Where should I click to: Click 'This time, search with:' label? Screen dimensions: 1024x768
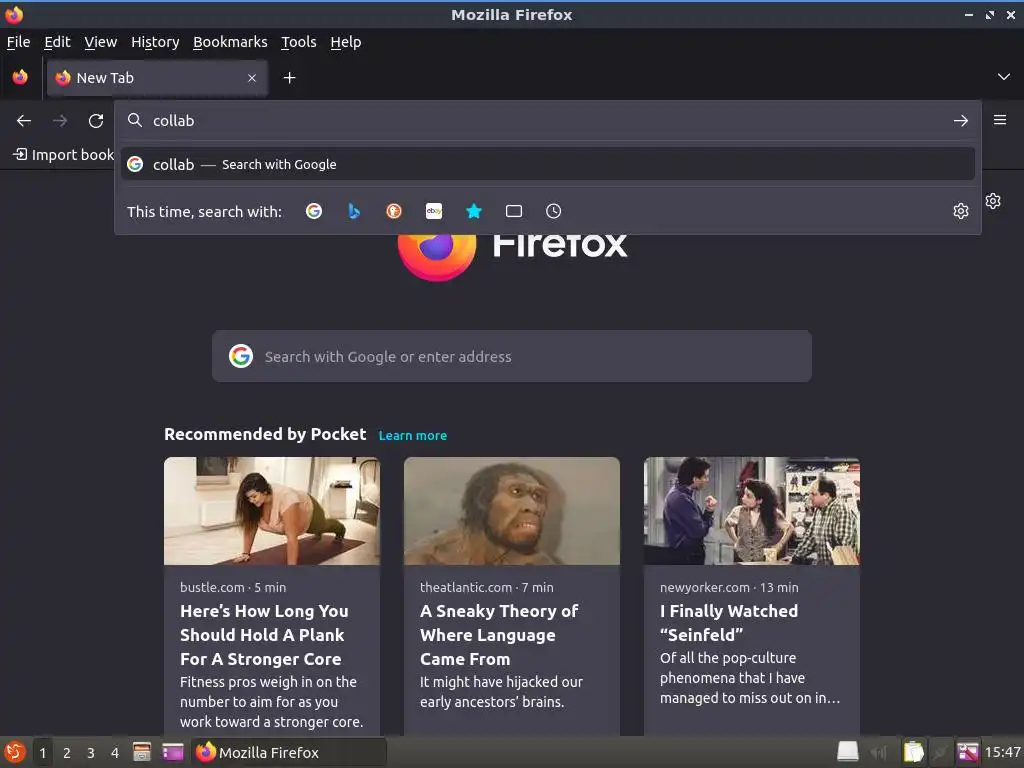click(204, 212)
